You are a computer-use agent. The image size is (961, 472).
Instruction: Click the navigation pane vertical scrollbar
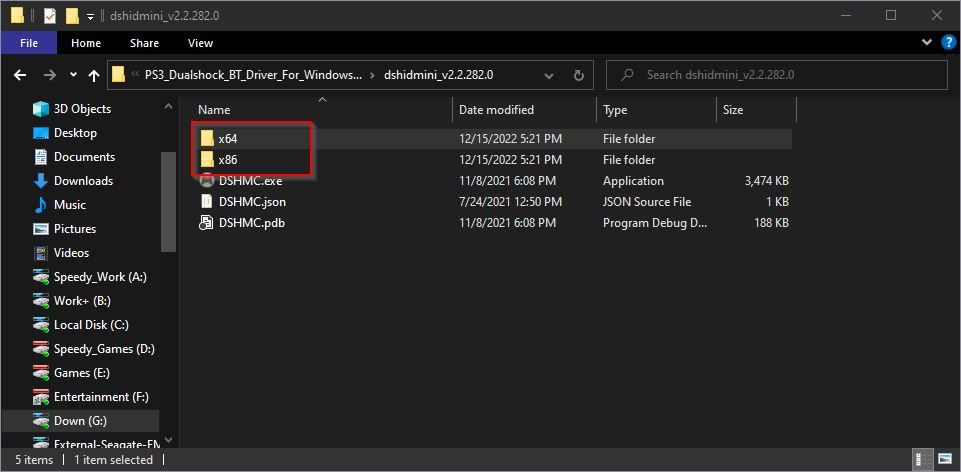(169, 202)
